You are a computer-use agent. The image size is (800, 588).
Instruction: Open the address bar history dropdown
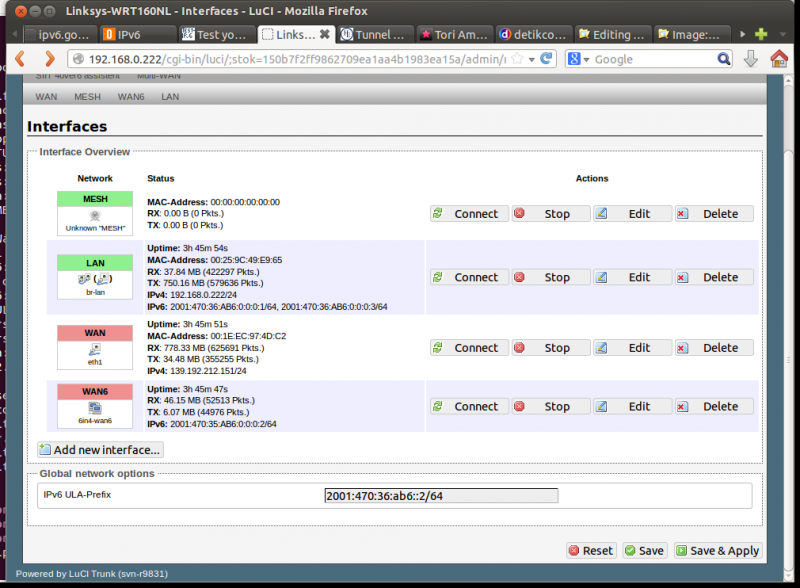tap(532, 58)
